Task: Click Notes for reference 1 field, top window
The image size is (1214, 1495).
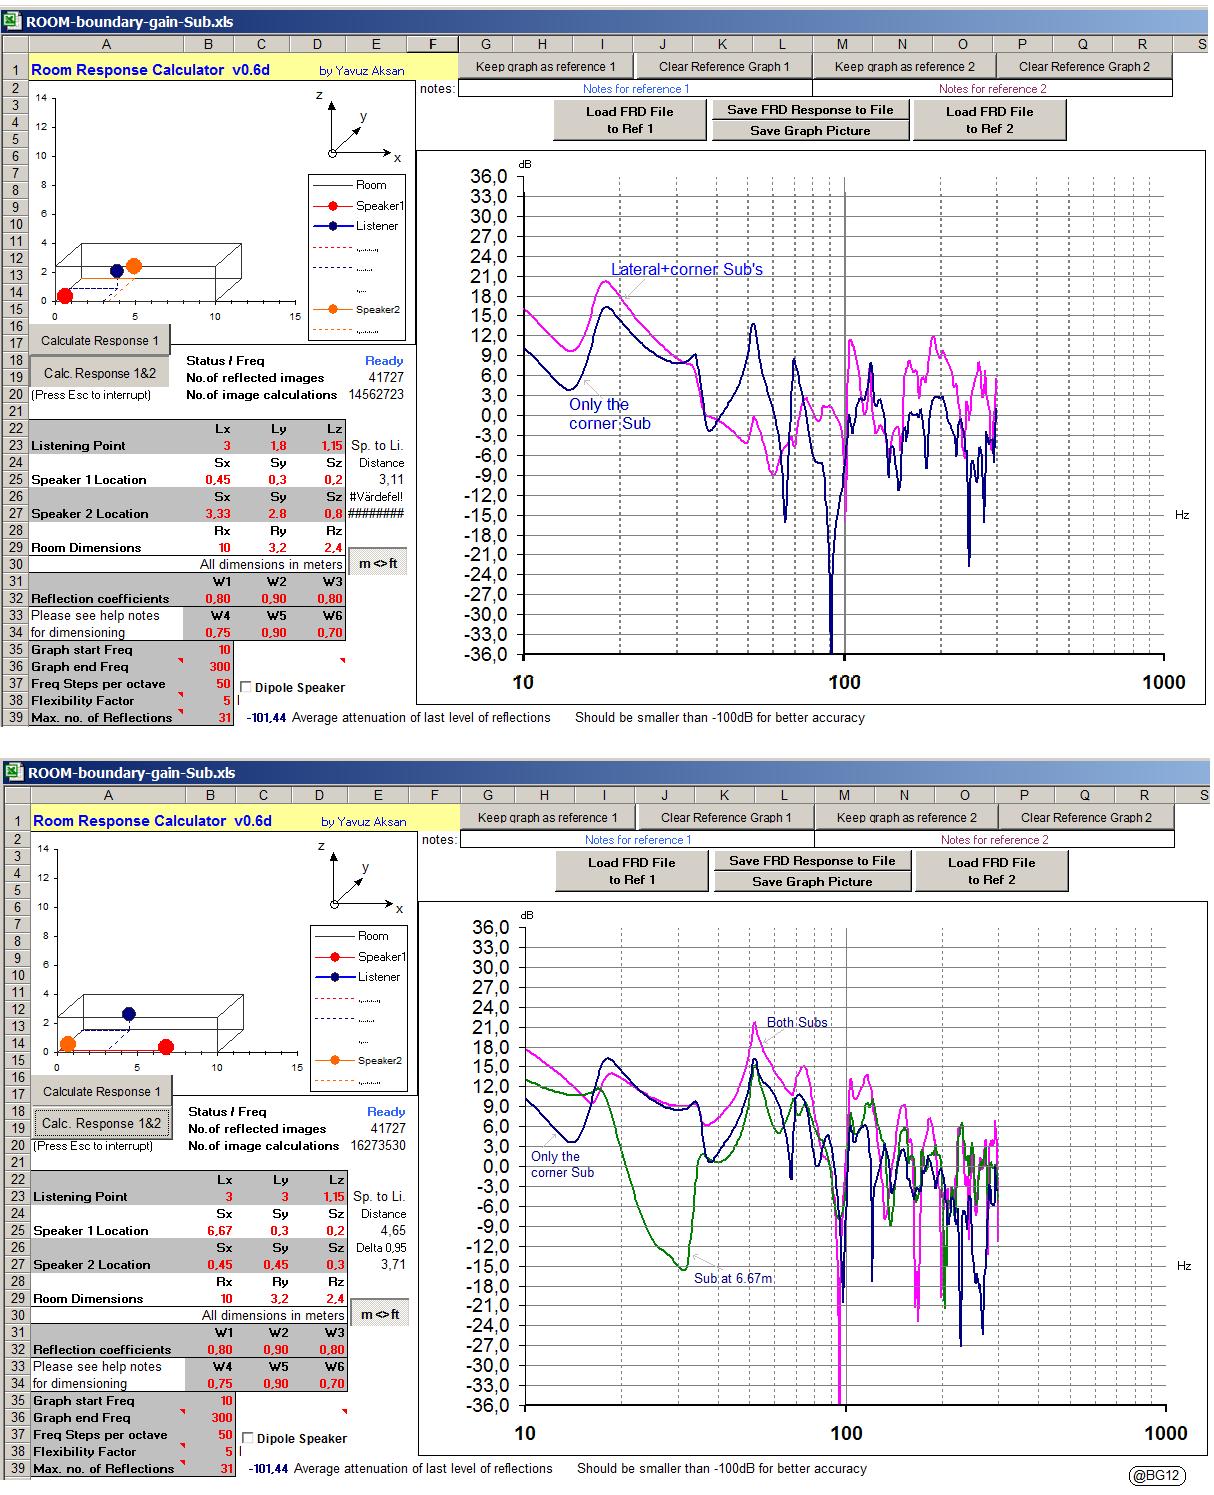Action: 635,89
